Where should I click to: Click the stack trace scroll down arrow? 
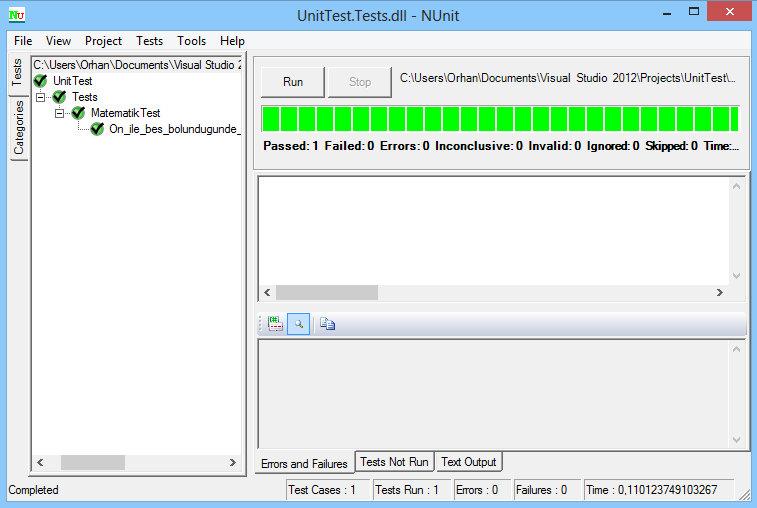click(x=736, y=439)
